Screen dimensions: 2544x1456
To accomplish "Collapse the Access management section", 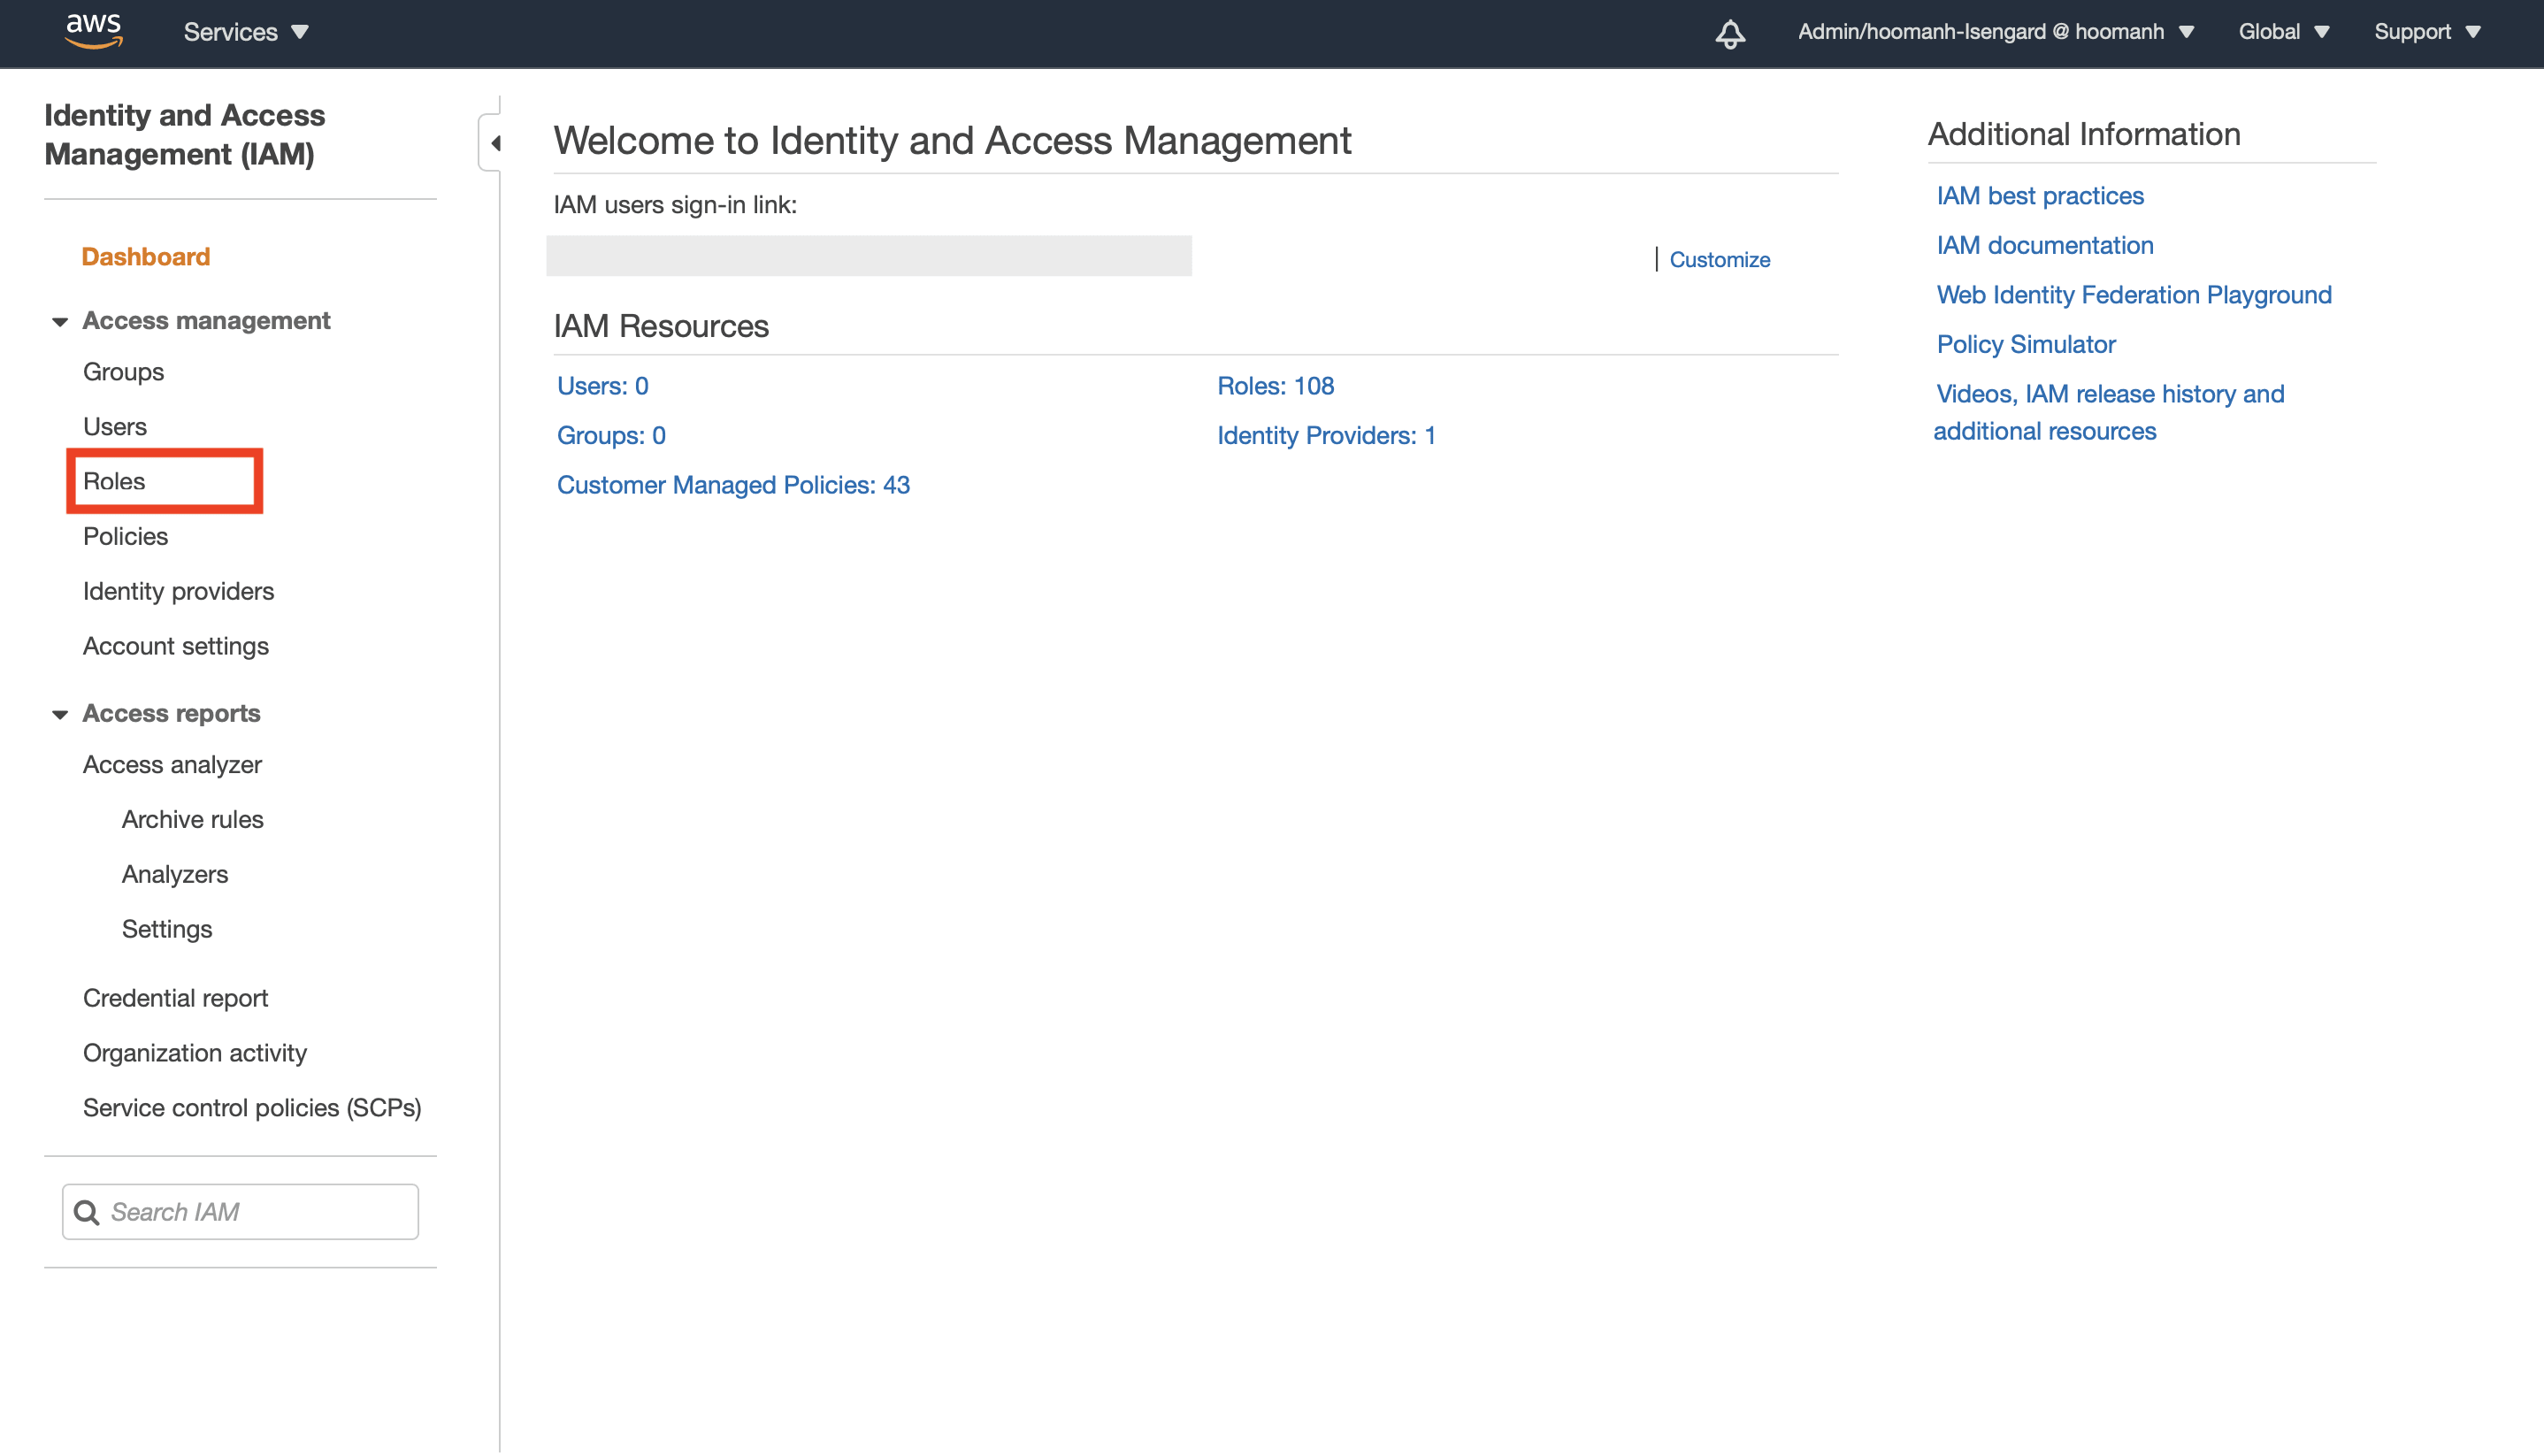I will tap(60, 321).
